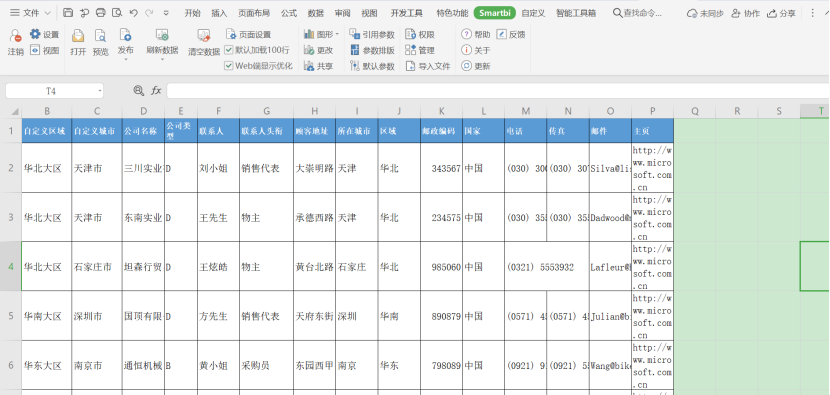830x395 pixels.
Task: Switch to 页面布局 tab
Action: coord(254,13)
